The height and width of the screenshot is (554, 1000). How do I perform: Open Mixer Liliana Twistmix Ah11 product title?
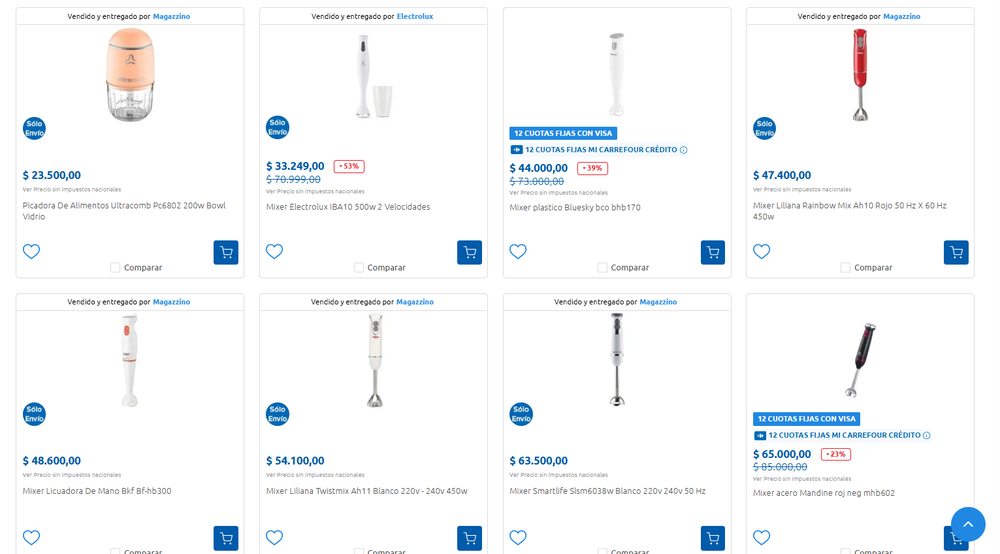366,491
